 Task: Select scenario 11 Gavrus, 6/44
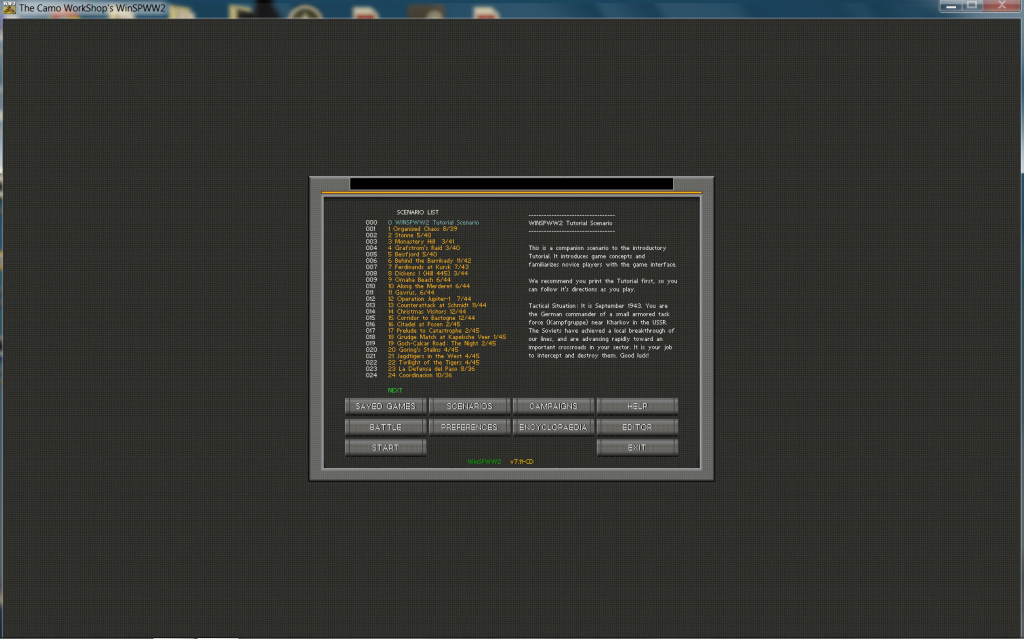tap(411, 293)
